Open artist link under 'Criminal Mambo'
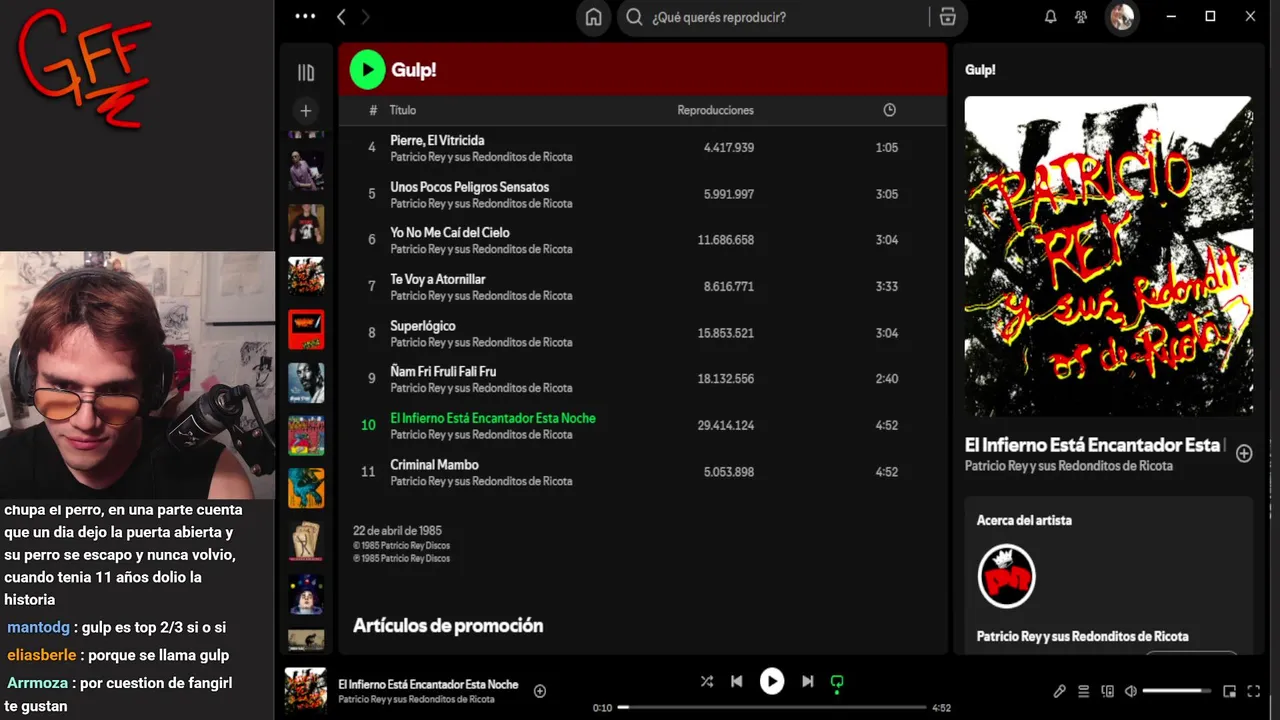1280x720 pixels. 481,481
